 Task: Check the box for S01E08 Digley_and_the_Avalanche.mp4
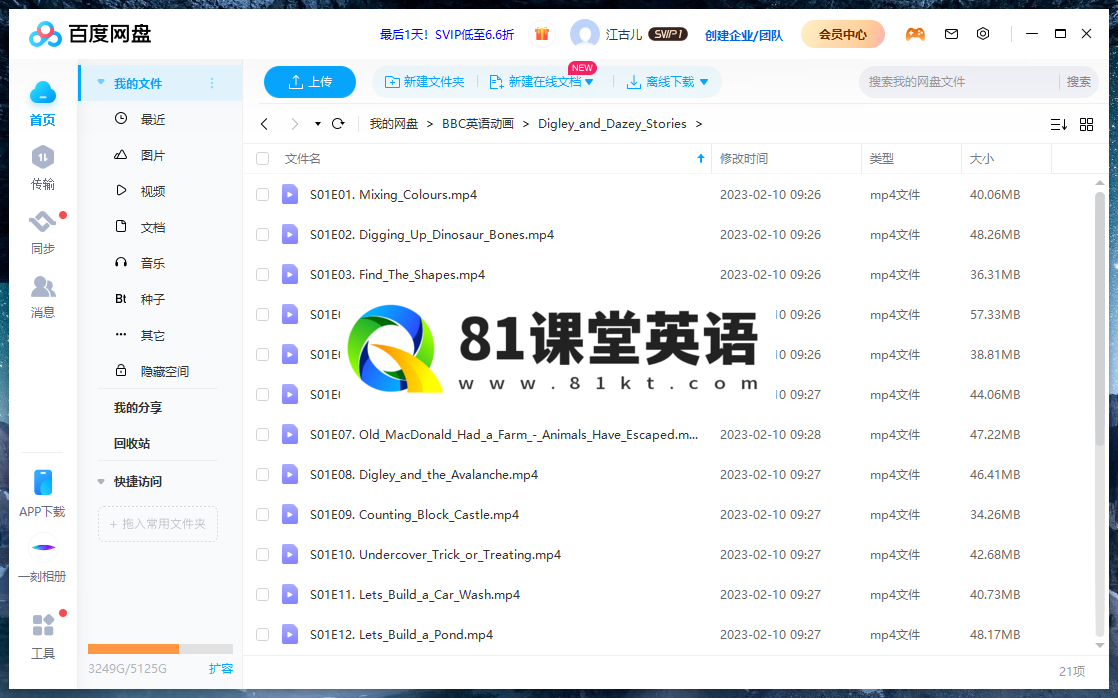click(262, 474)
